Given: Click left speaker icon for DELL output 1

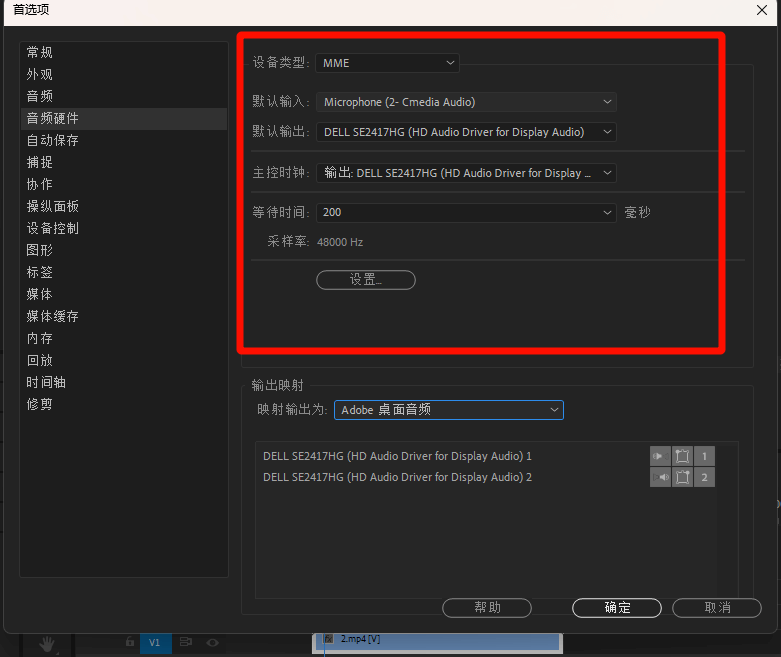Looking at the screenshot, I should pyautogui.click(x=659, y=456).
